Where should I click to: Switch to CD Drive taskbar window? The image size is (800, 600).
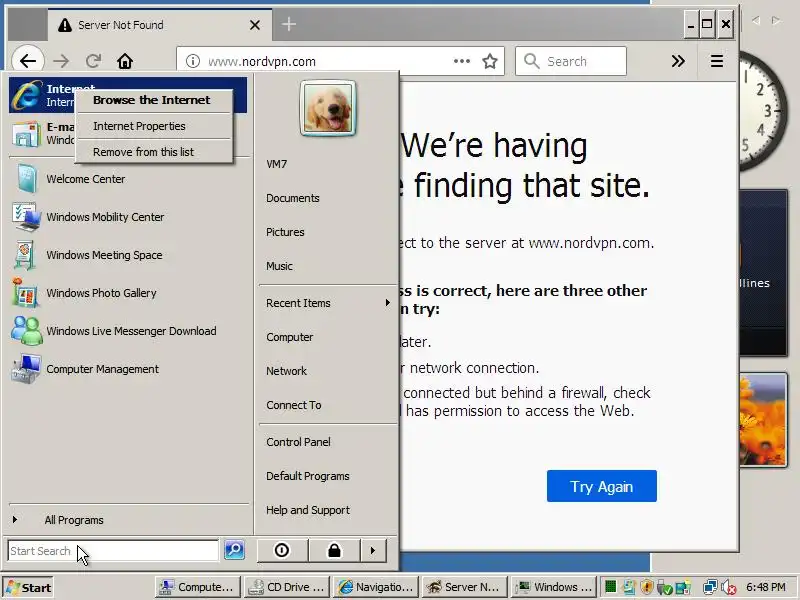point(287,587)
